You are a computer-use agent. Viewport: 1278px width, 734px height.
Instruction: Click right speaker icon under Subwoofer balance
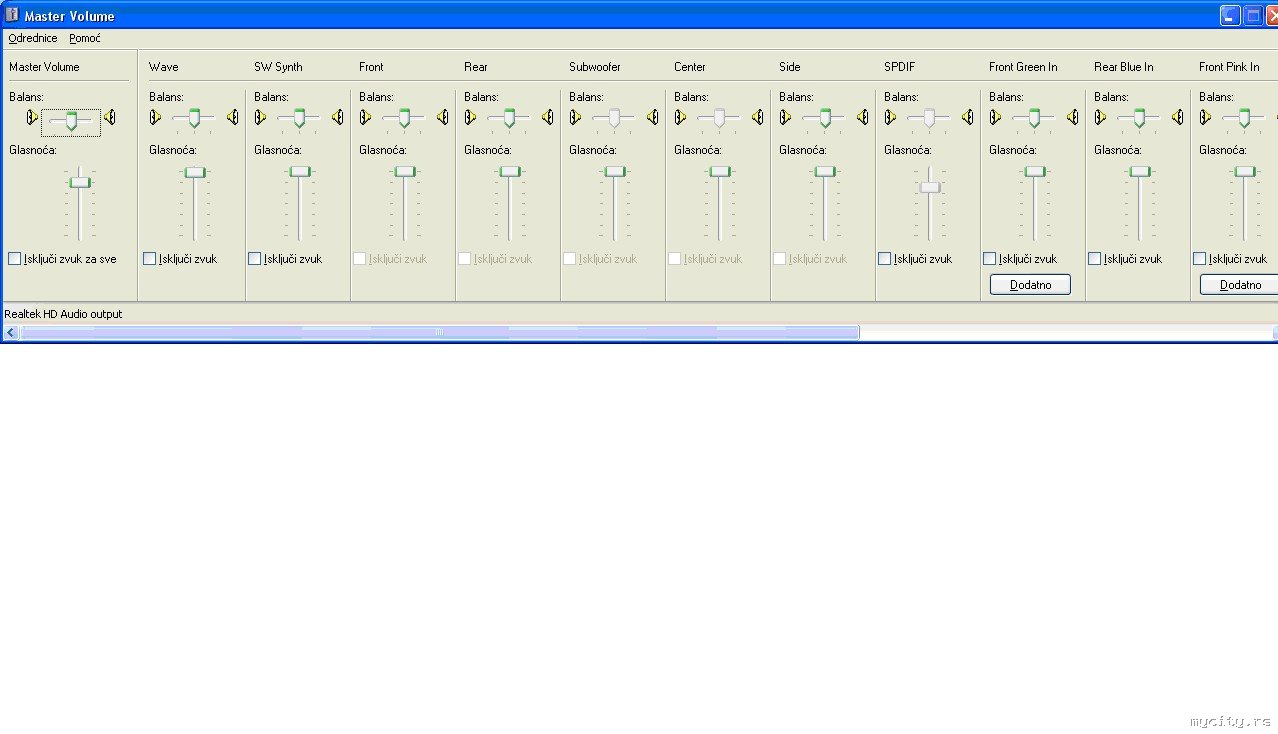coord(653,118)
